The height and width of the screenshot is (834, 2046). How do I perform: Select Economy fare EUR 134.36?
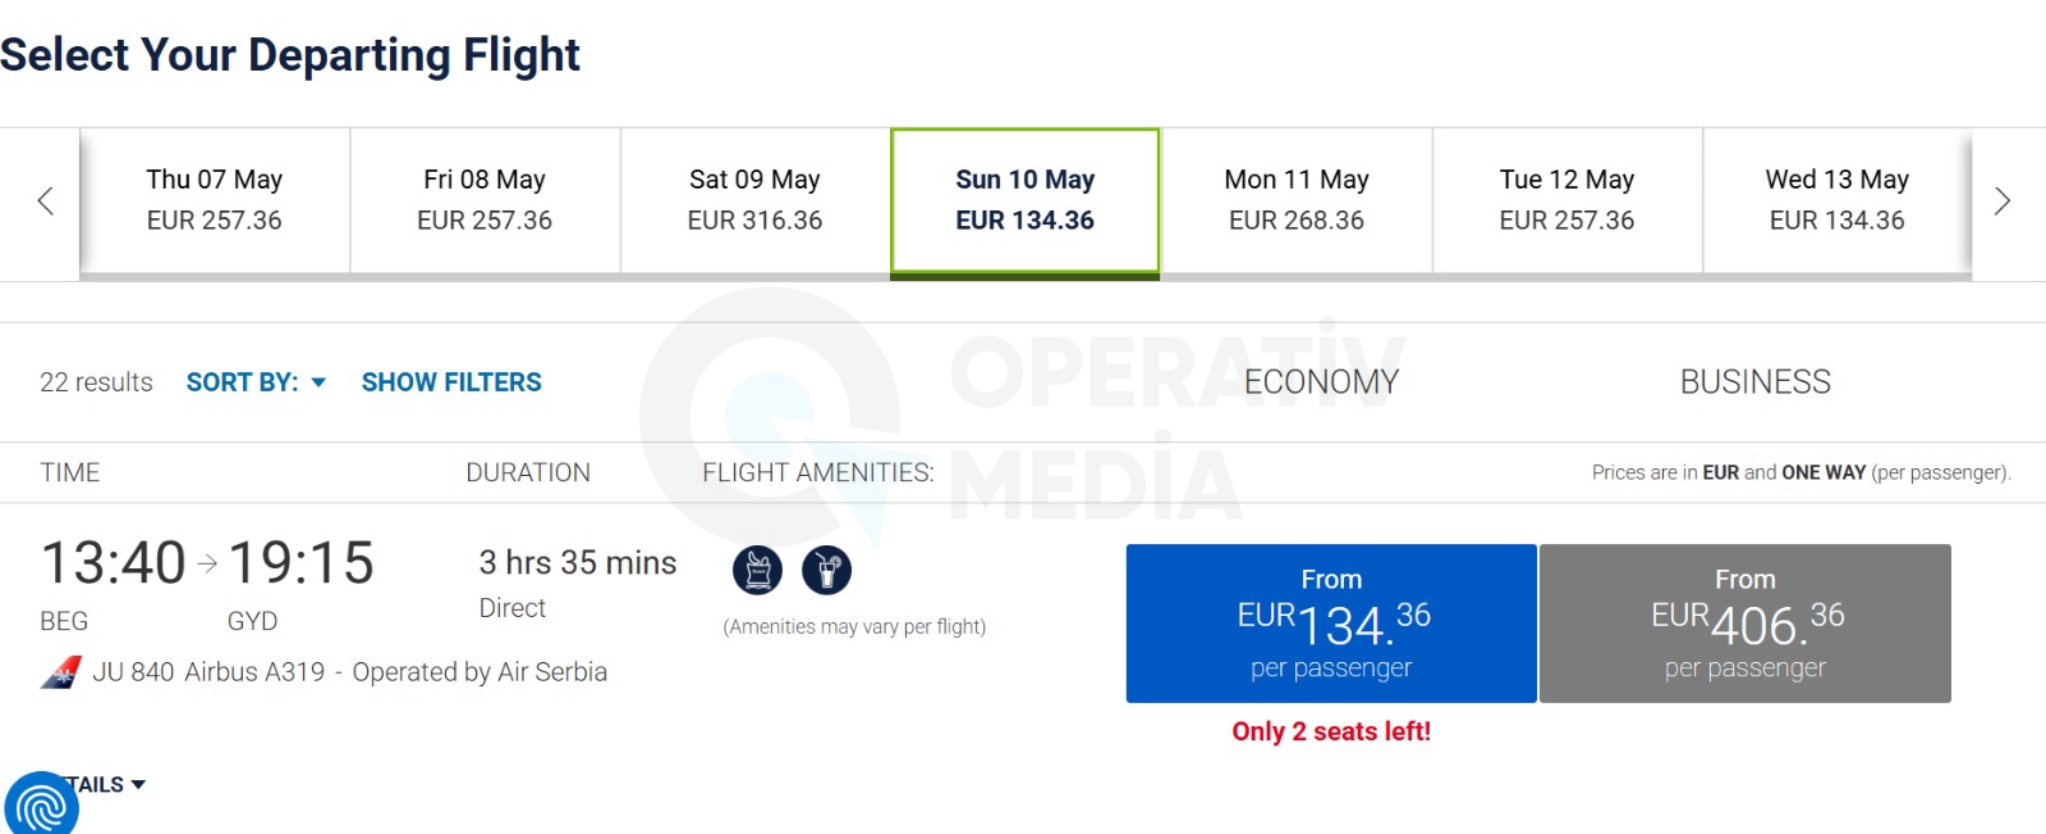[1331, 623]
